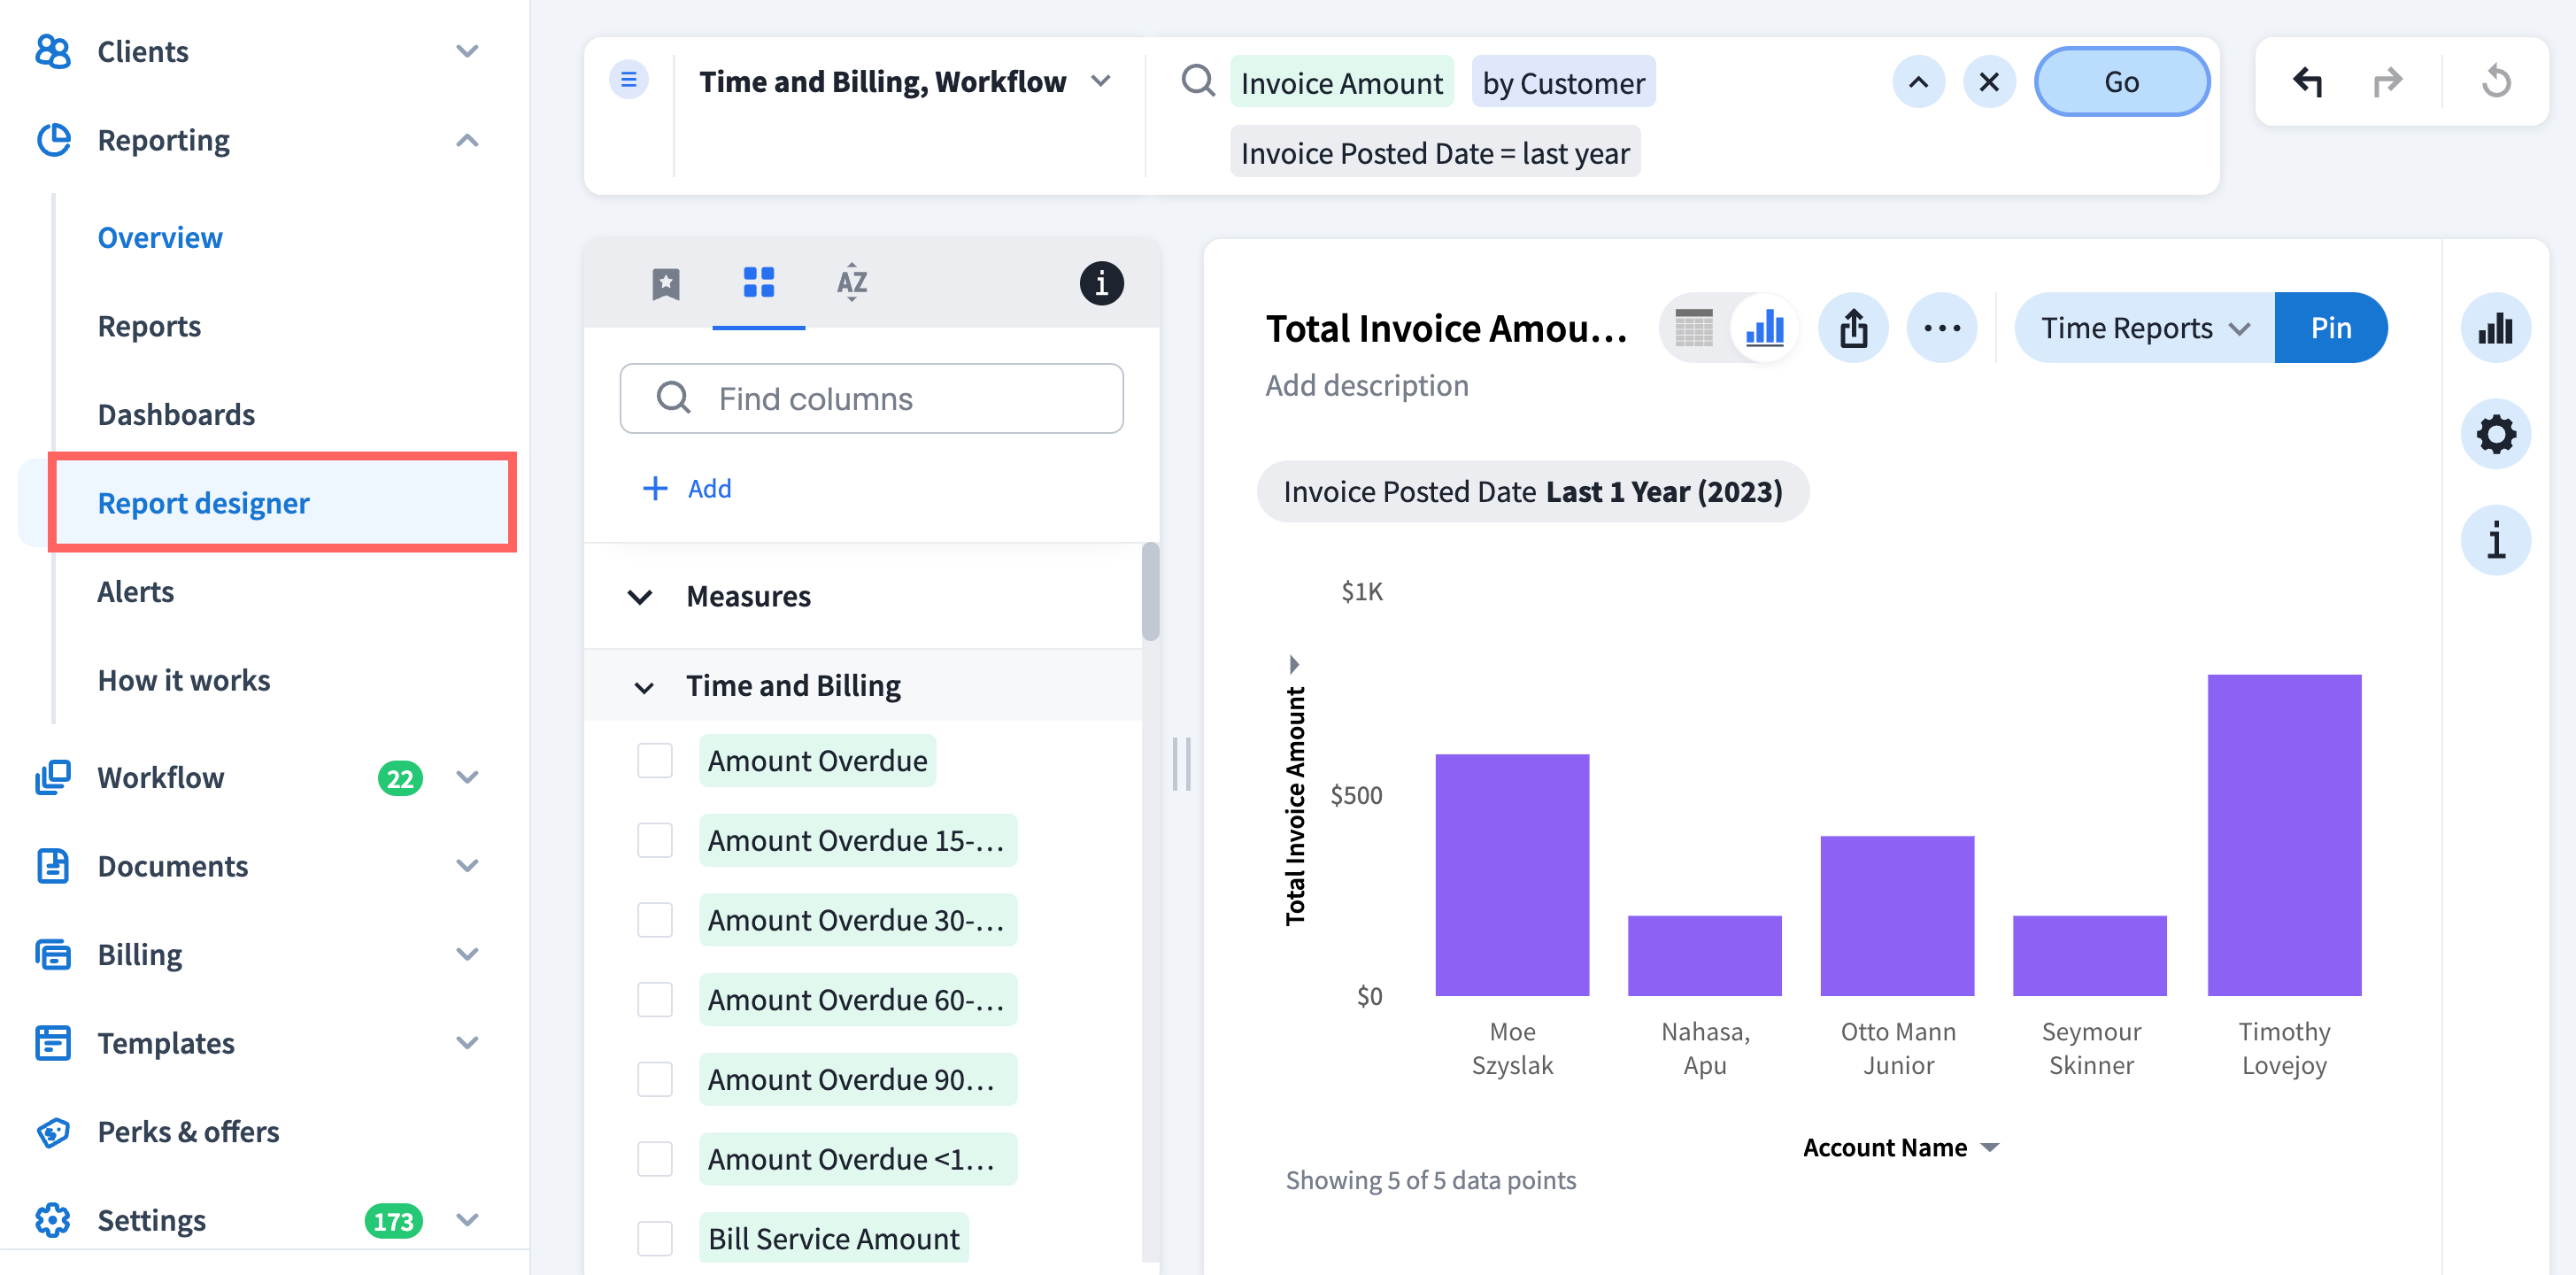
Task: Check the Amount Overdue checkbox
Action: pos(655,761)
